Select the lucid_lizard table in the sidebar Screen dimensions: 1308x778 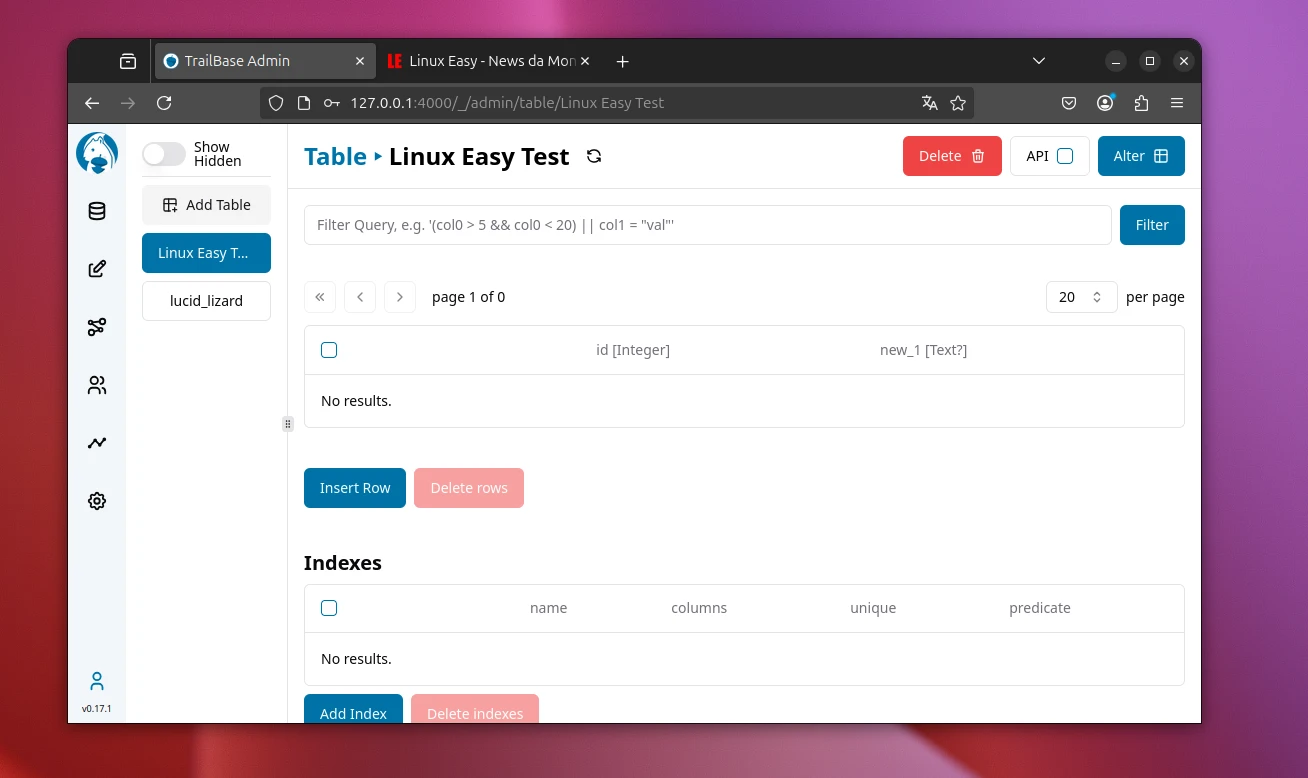coord(206,300)
